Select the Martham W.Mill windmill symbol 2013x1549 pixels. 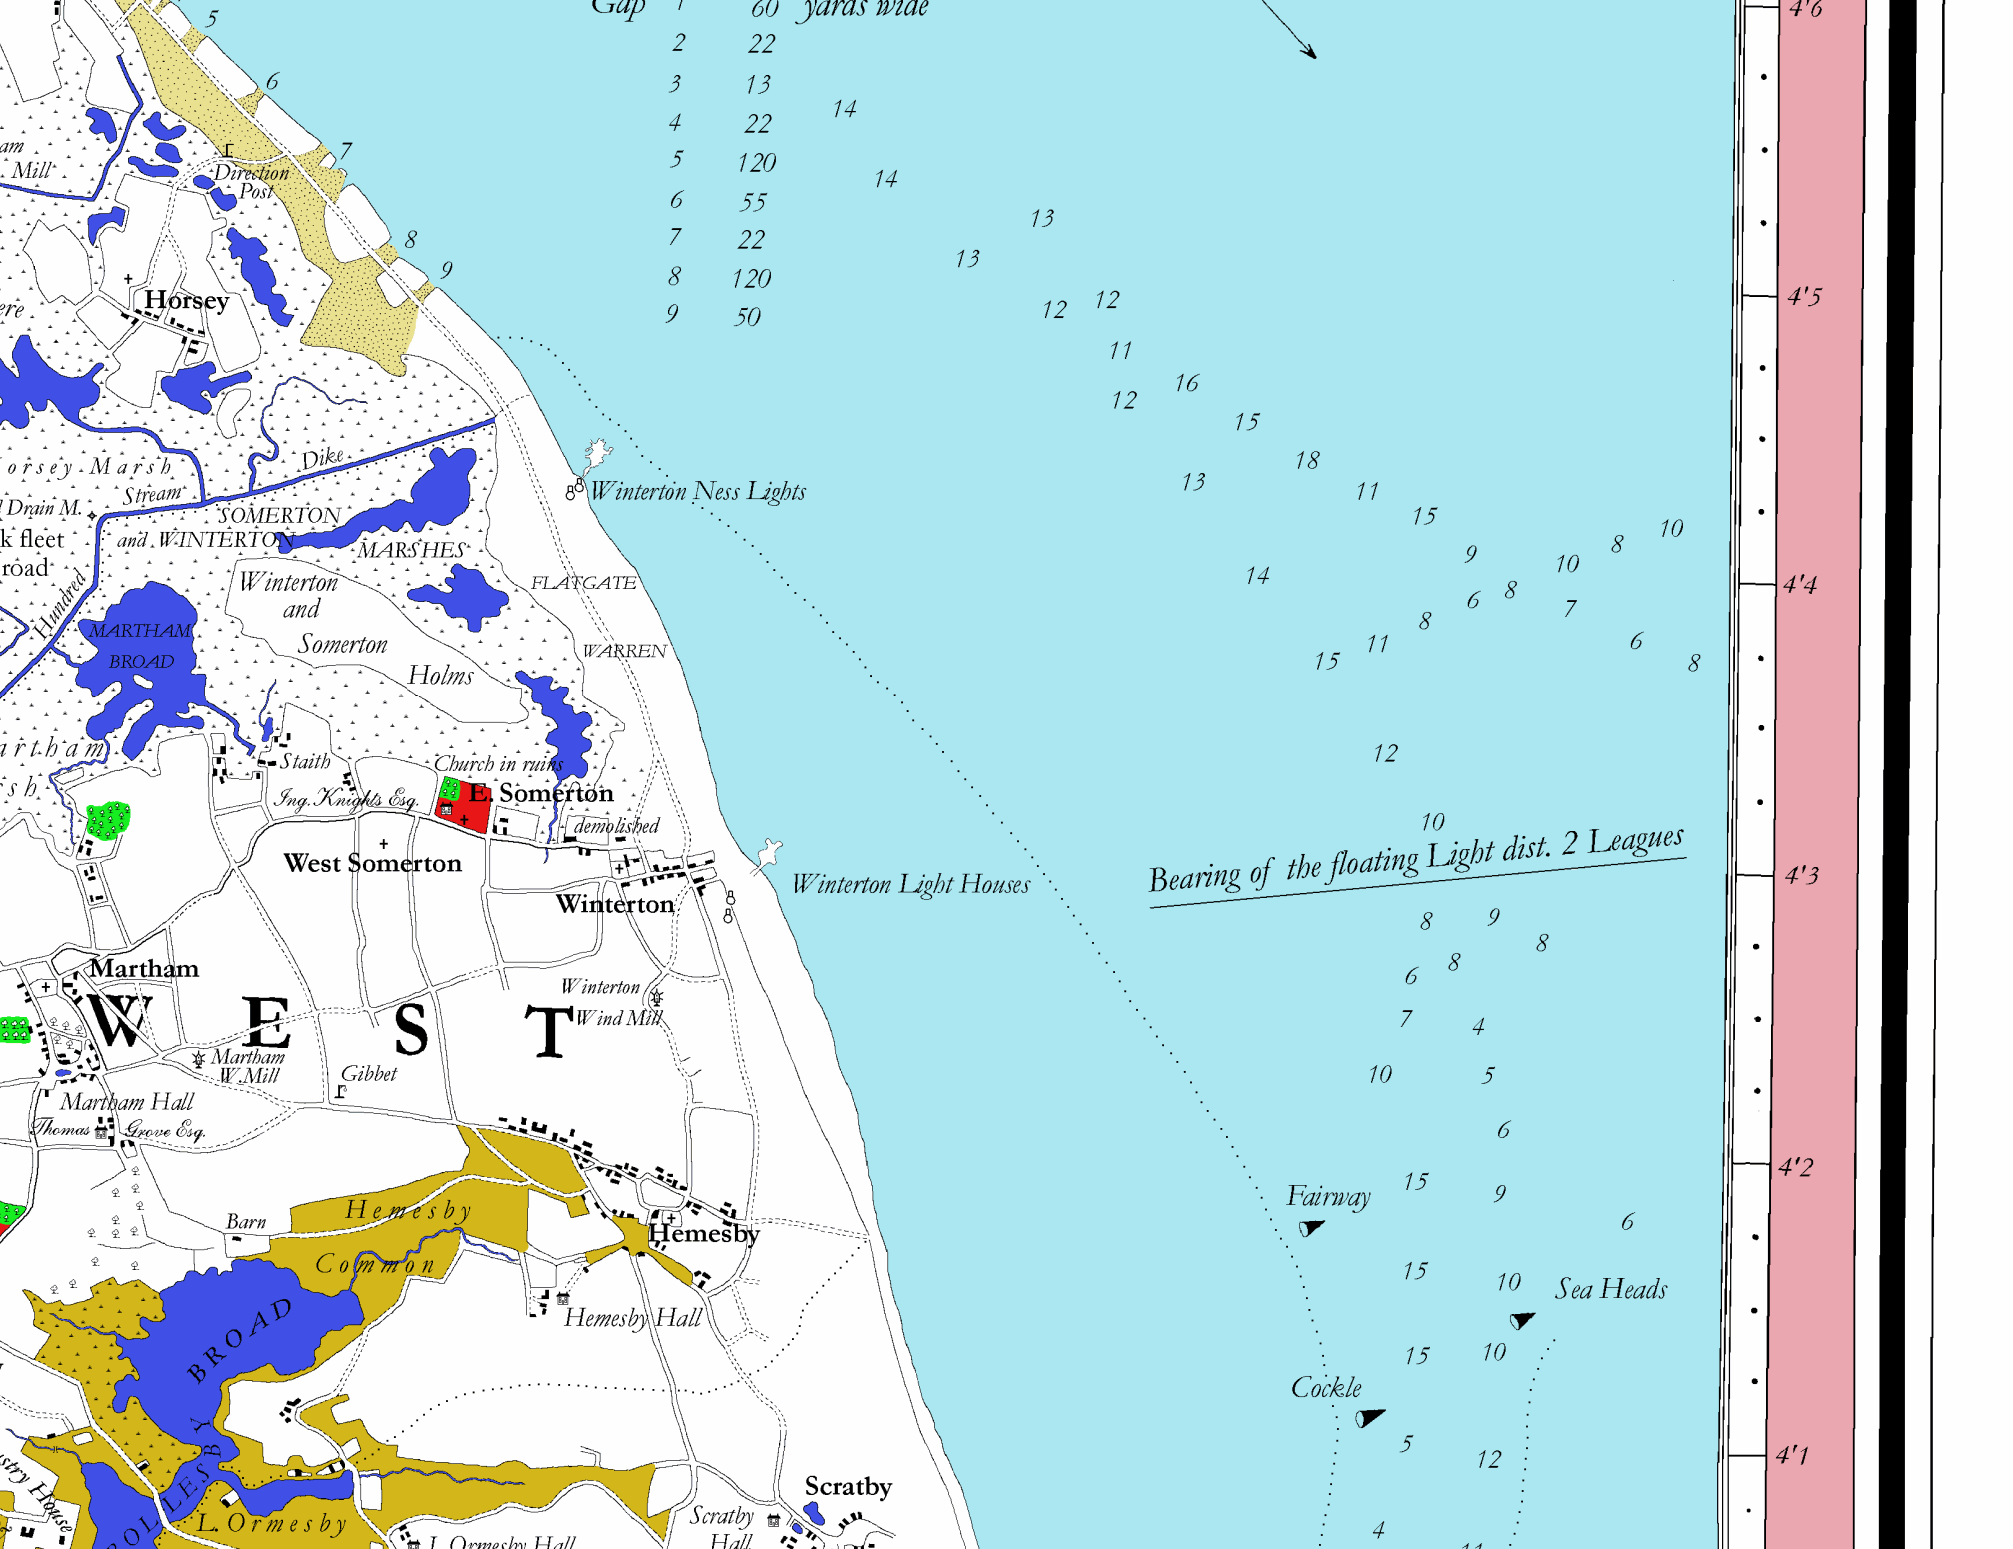[x=199, y=1058]
